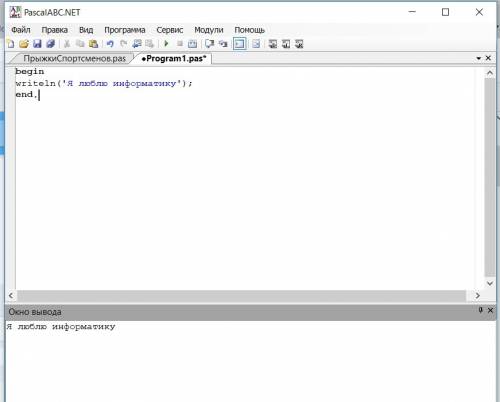Switch to the ПрыжкиСпортсменов.pas tab
Image resolution: width=500 pixels, height=402 pixels.
point(75,58)
